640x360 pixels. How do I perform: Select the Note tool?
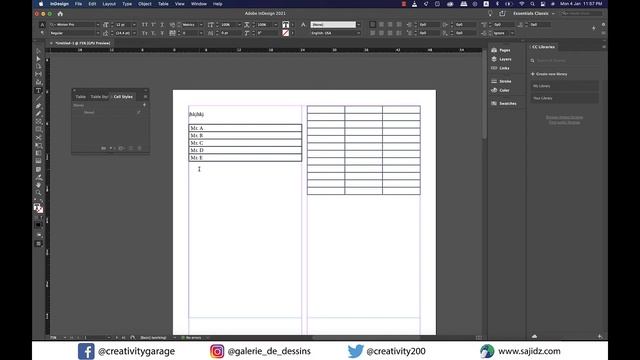38,169
